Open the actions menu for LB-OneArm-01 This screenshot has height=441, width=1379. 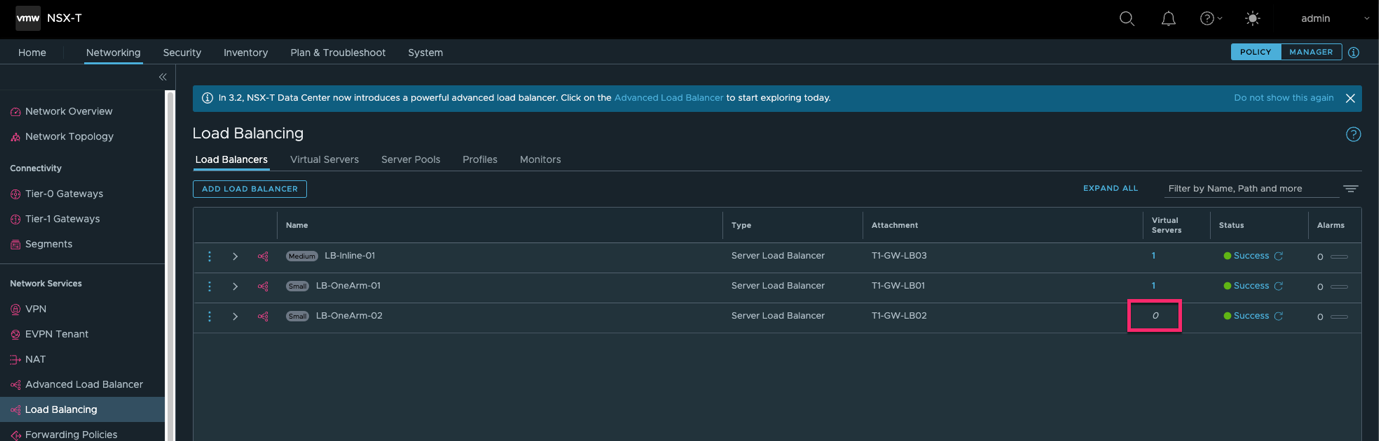(209, 286)
